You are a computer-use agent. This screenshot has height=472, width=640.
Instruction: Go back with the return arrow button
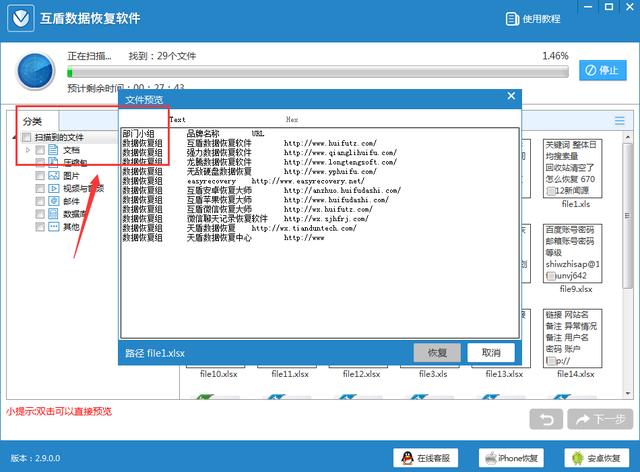tap(546, 419)
